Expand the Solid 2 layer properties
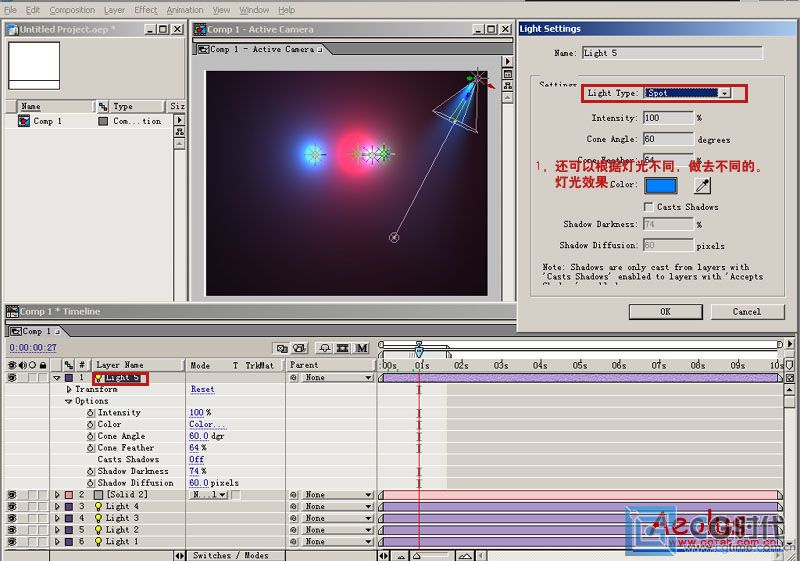This screenshot has width=800, height=561. [57, 495]
